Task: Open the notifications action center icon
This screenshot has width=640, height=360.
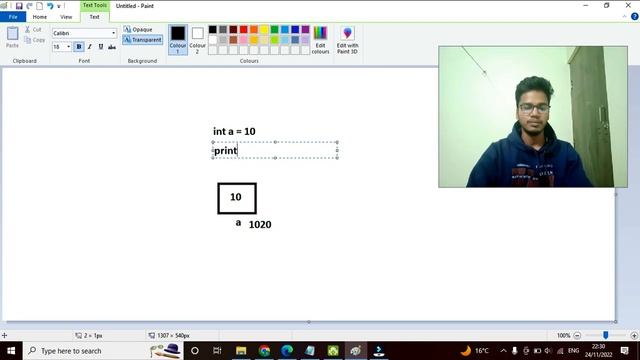Action: [x=624, y=351]
